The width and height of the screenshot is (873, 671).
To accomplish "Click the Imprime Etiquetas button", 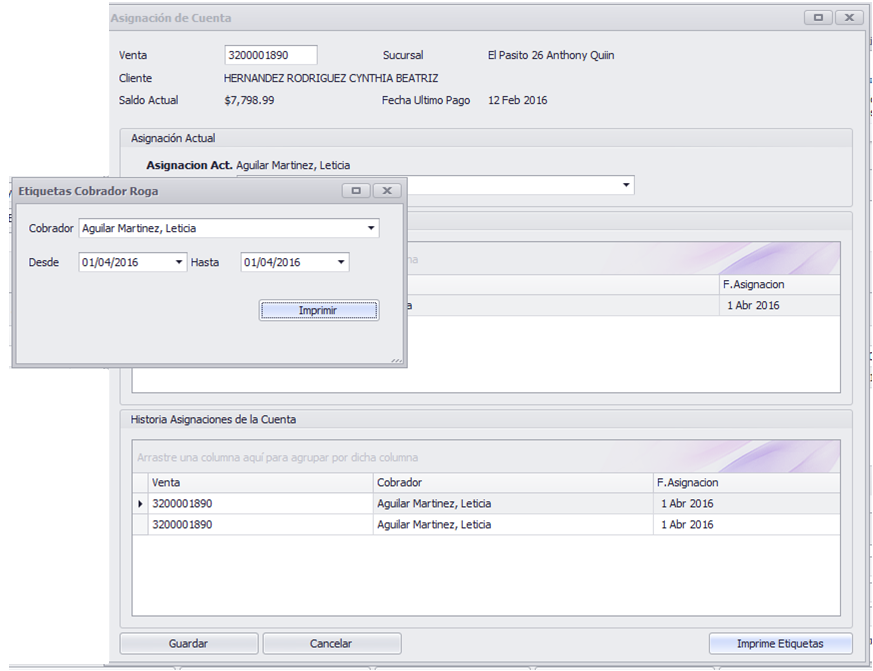I will click(x=780, y=643).
